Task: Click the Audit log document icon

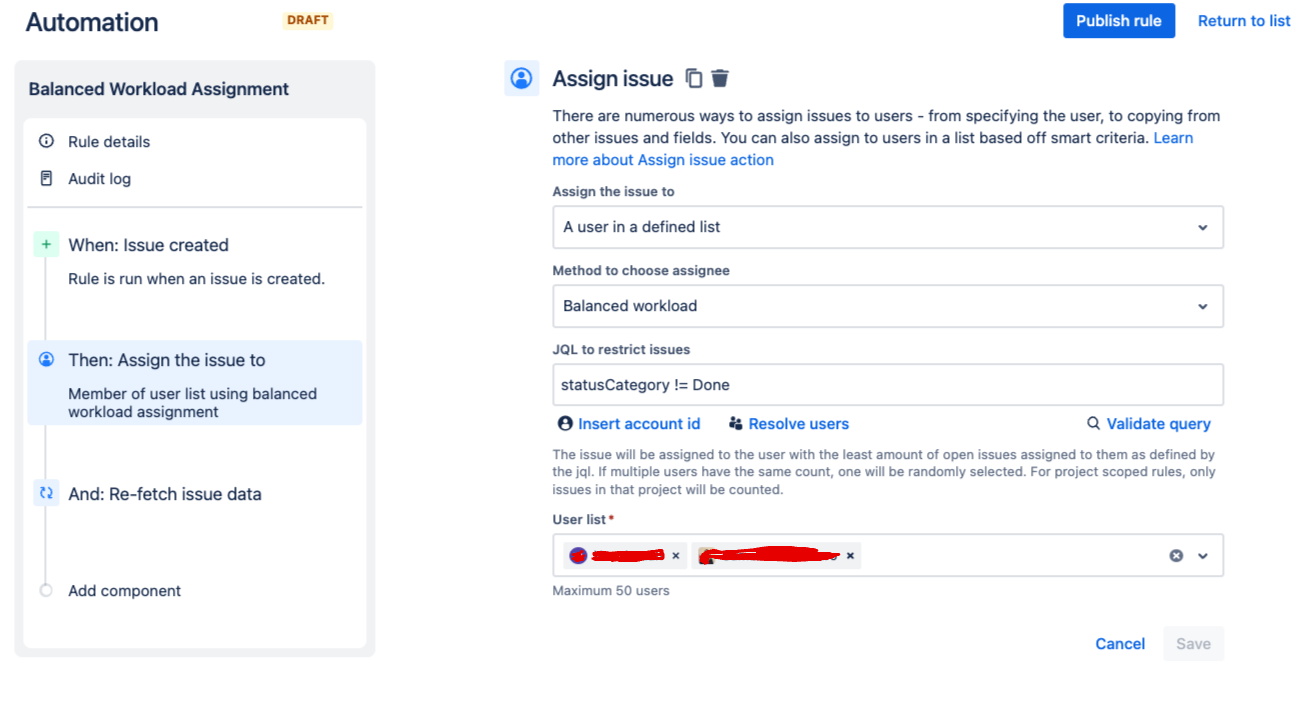Action: click(x=46, y=178)
